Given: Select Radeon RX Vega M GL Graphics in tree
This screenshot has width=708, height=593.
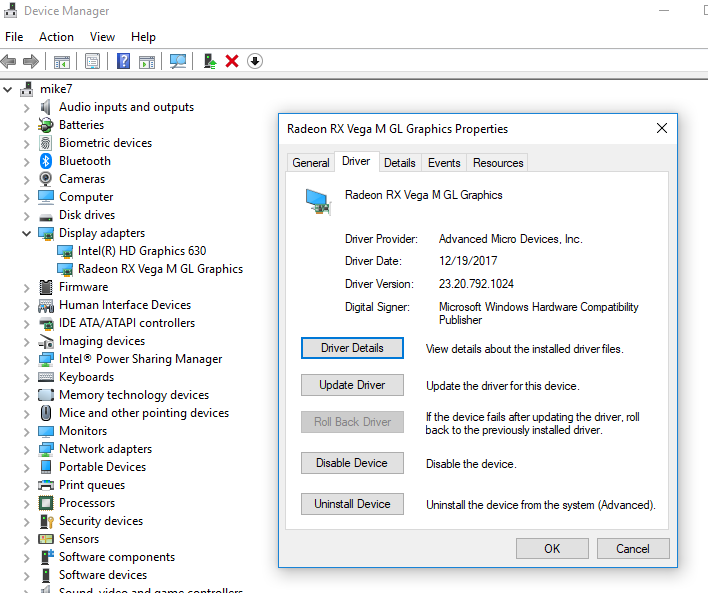Looking at the screenshot, I should [160, 269].
